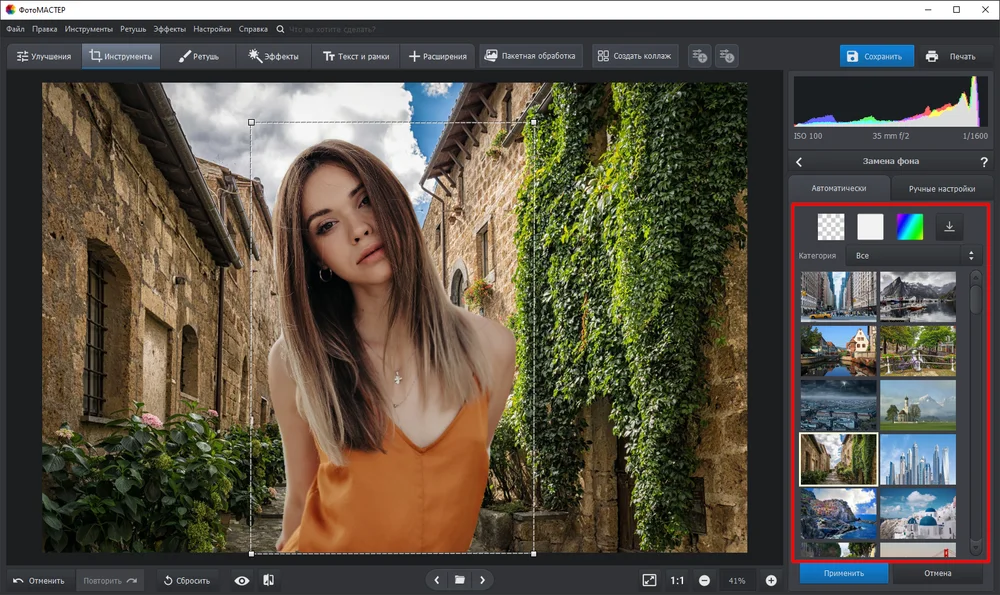Viewport: 1000px width, 595px height.
Task: Switch to the Ручные настройки tab
Action: (x=941, y=189)
